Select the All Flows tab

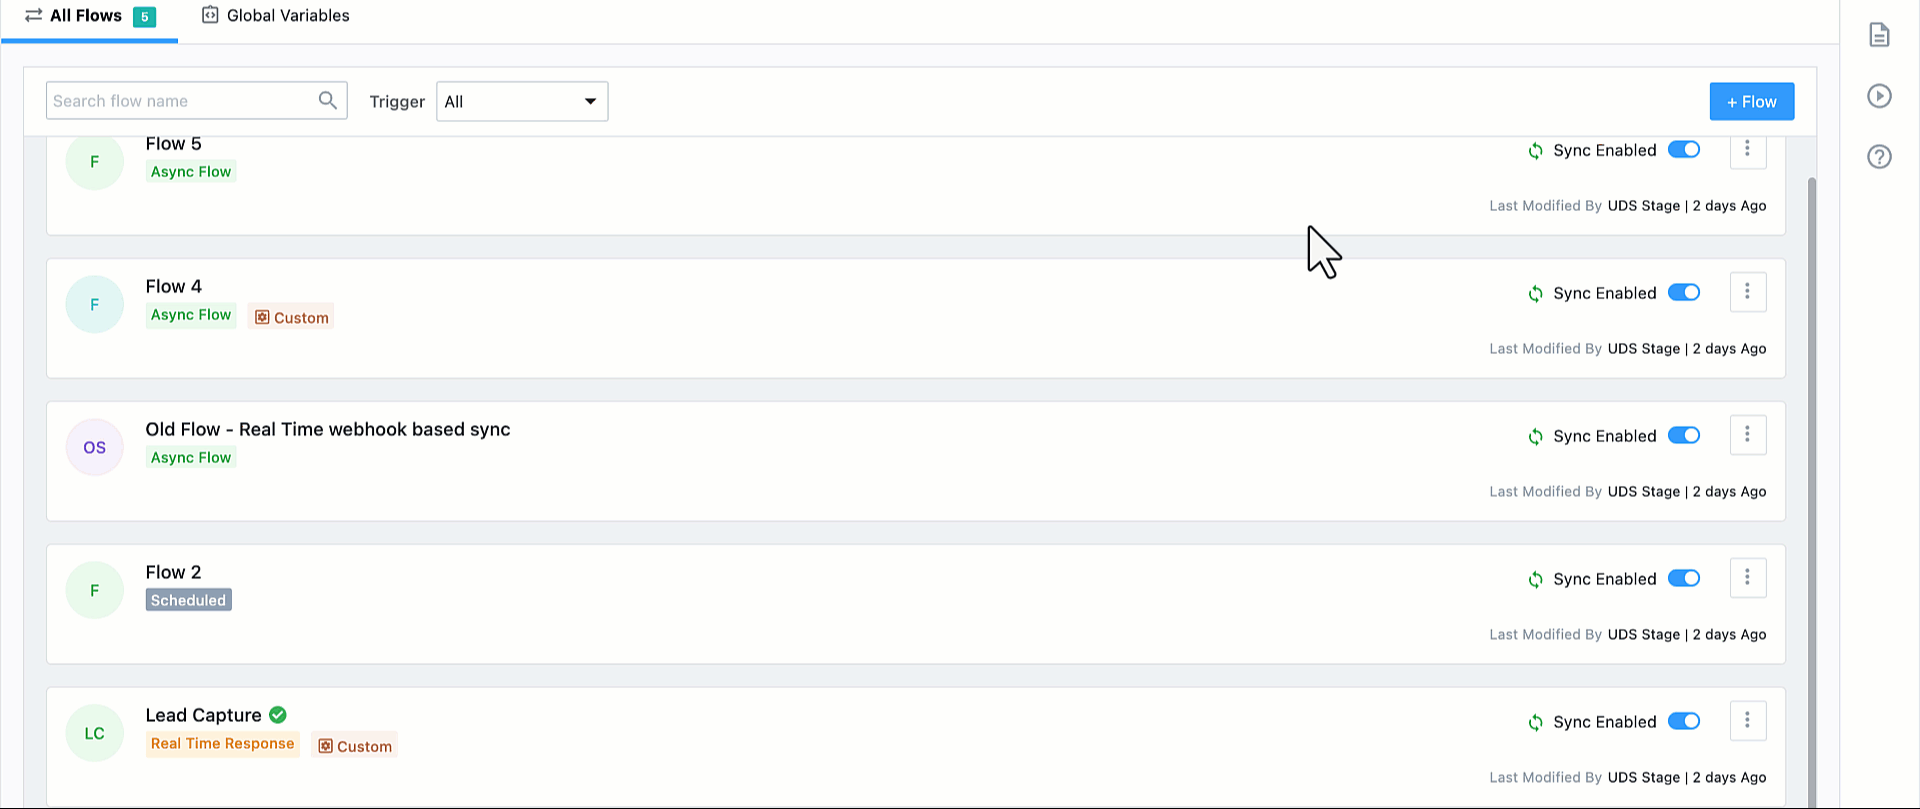coord(88,16)
